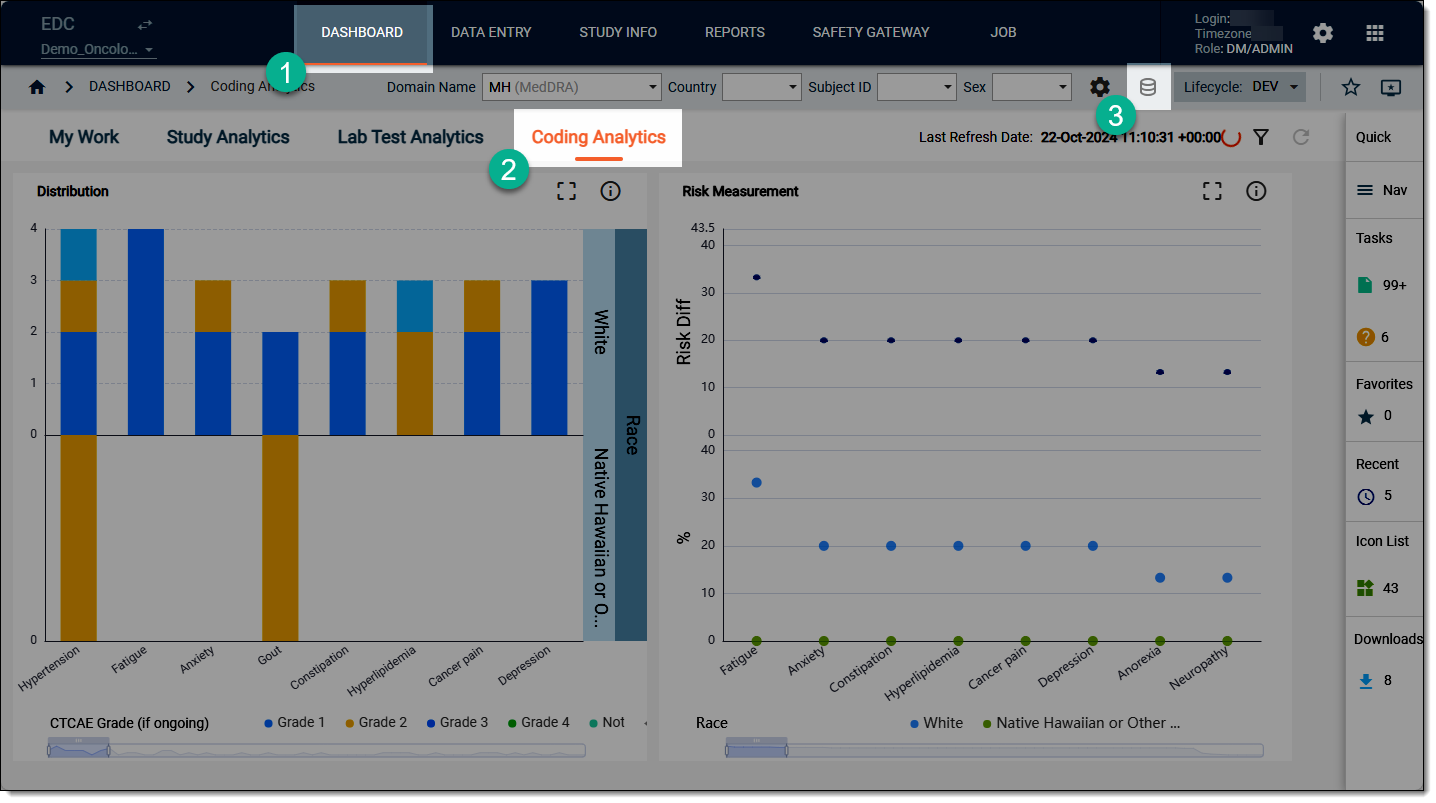Select the Coding Analytics tab

[598, 137]
